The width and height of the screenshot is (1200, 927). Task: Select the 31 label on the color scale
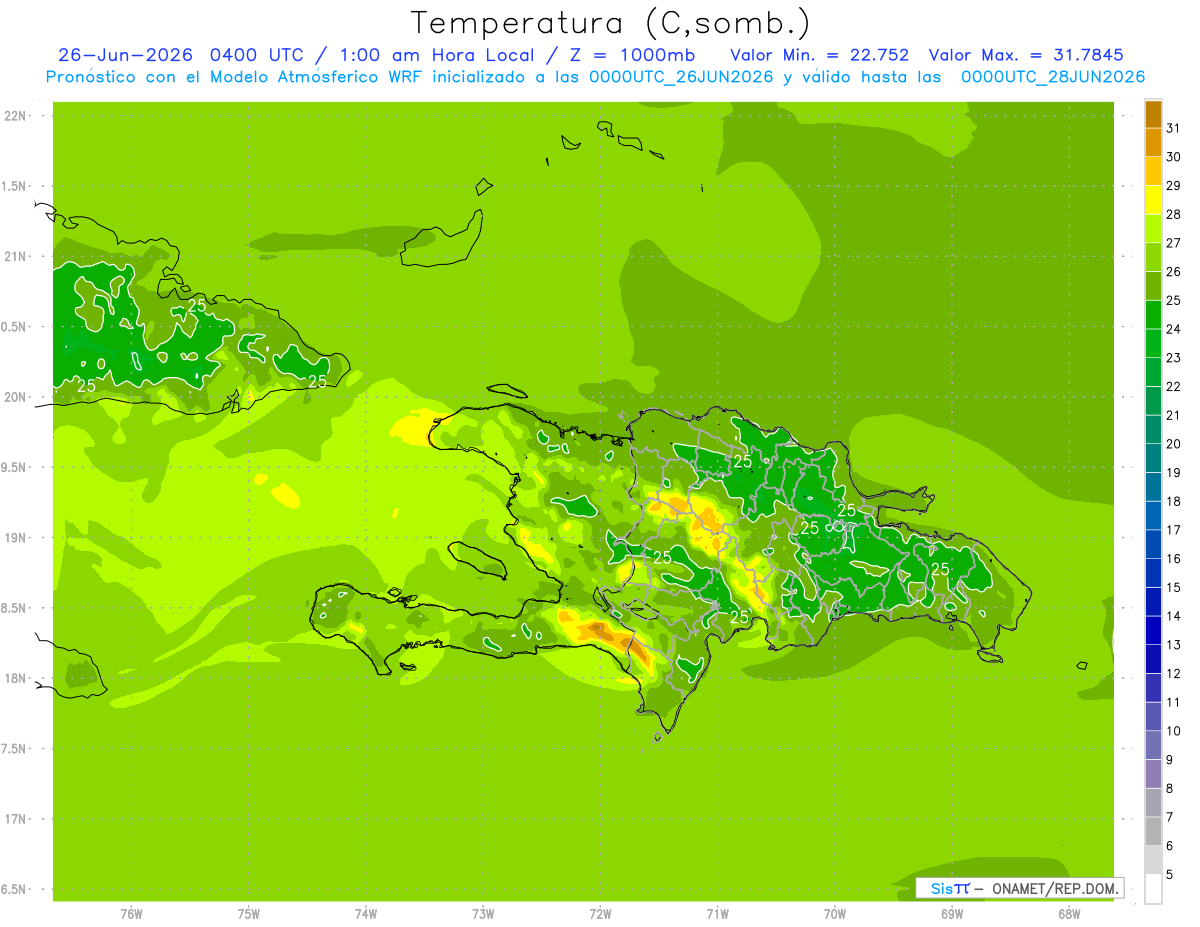click(x=1173, y=128)
